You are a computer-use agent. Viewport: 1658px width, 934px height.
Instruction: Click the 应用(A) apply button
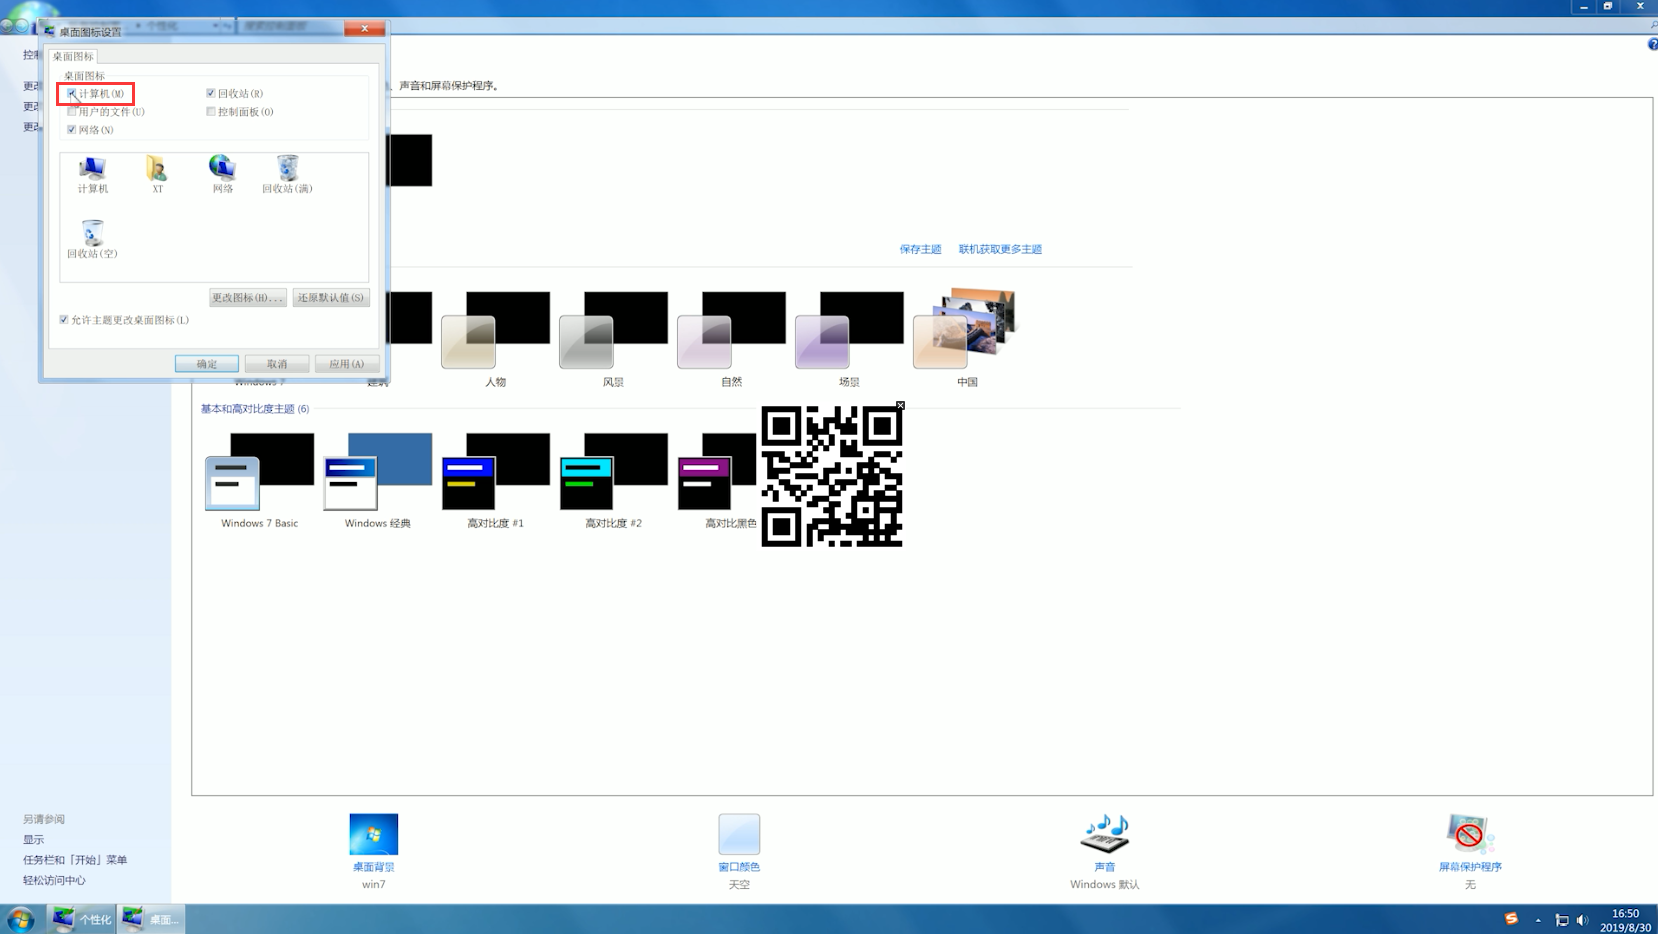click(347, 364)
